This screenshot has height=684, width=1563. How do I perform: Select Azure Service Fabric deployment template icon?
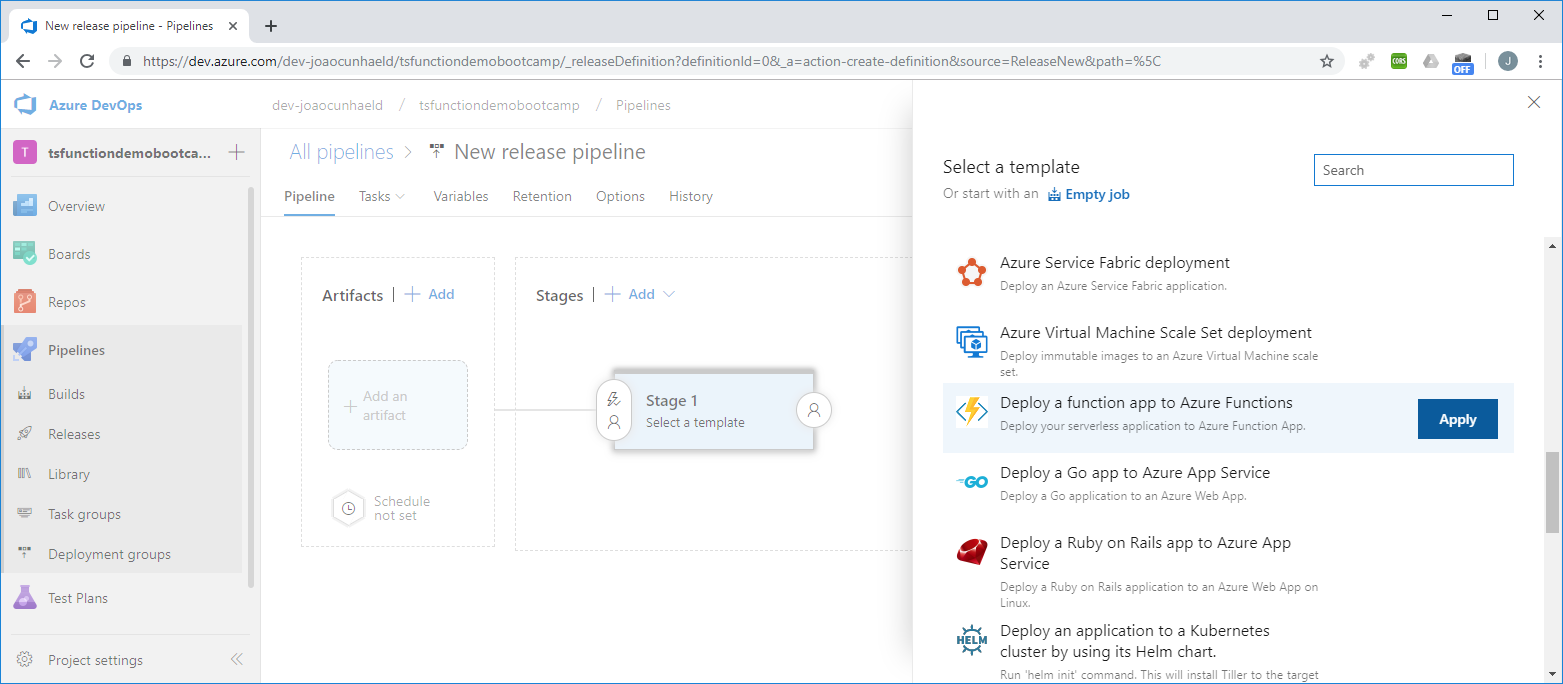coord(972,271)
